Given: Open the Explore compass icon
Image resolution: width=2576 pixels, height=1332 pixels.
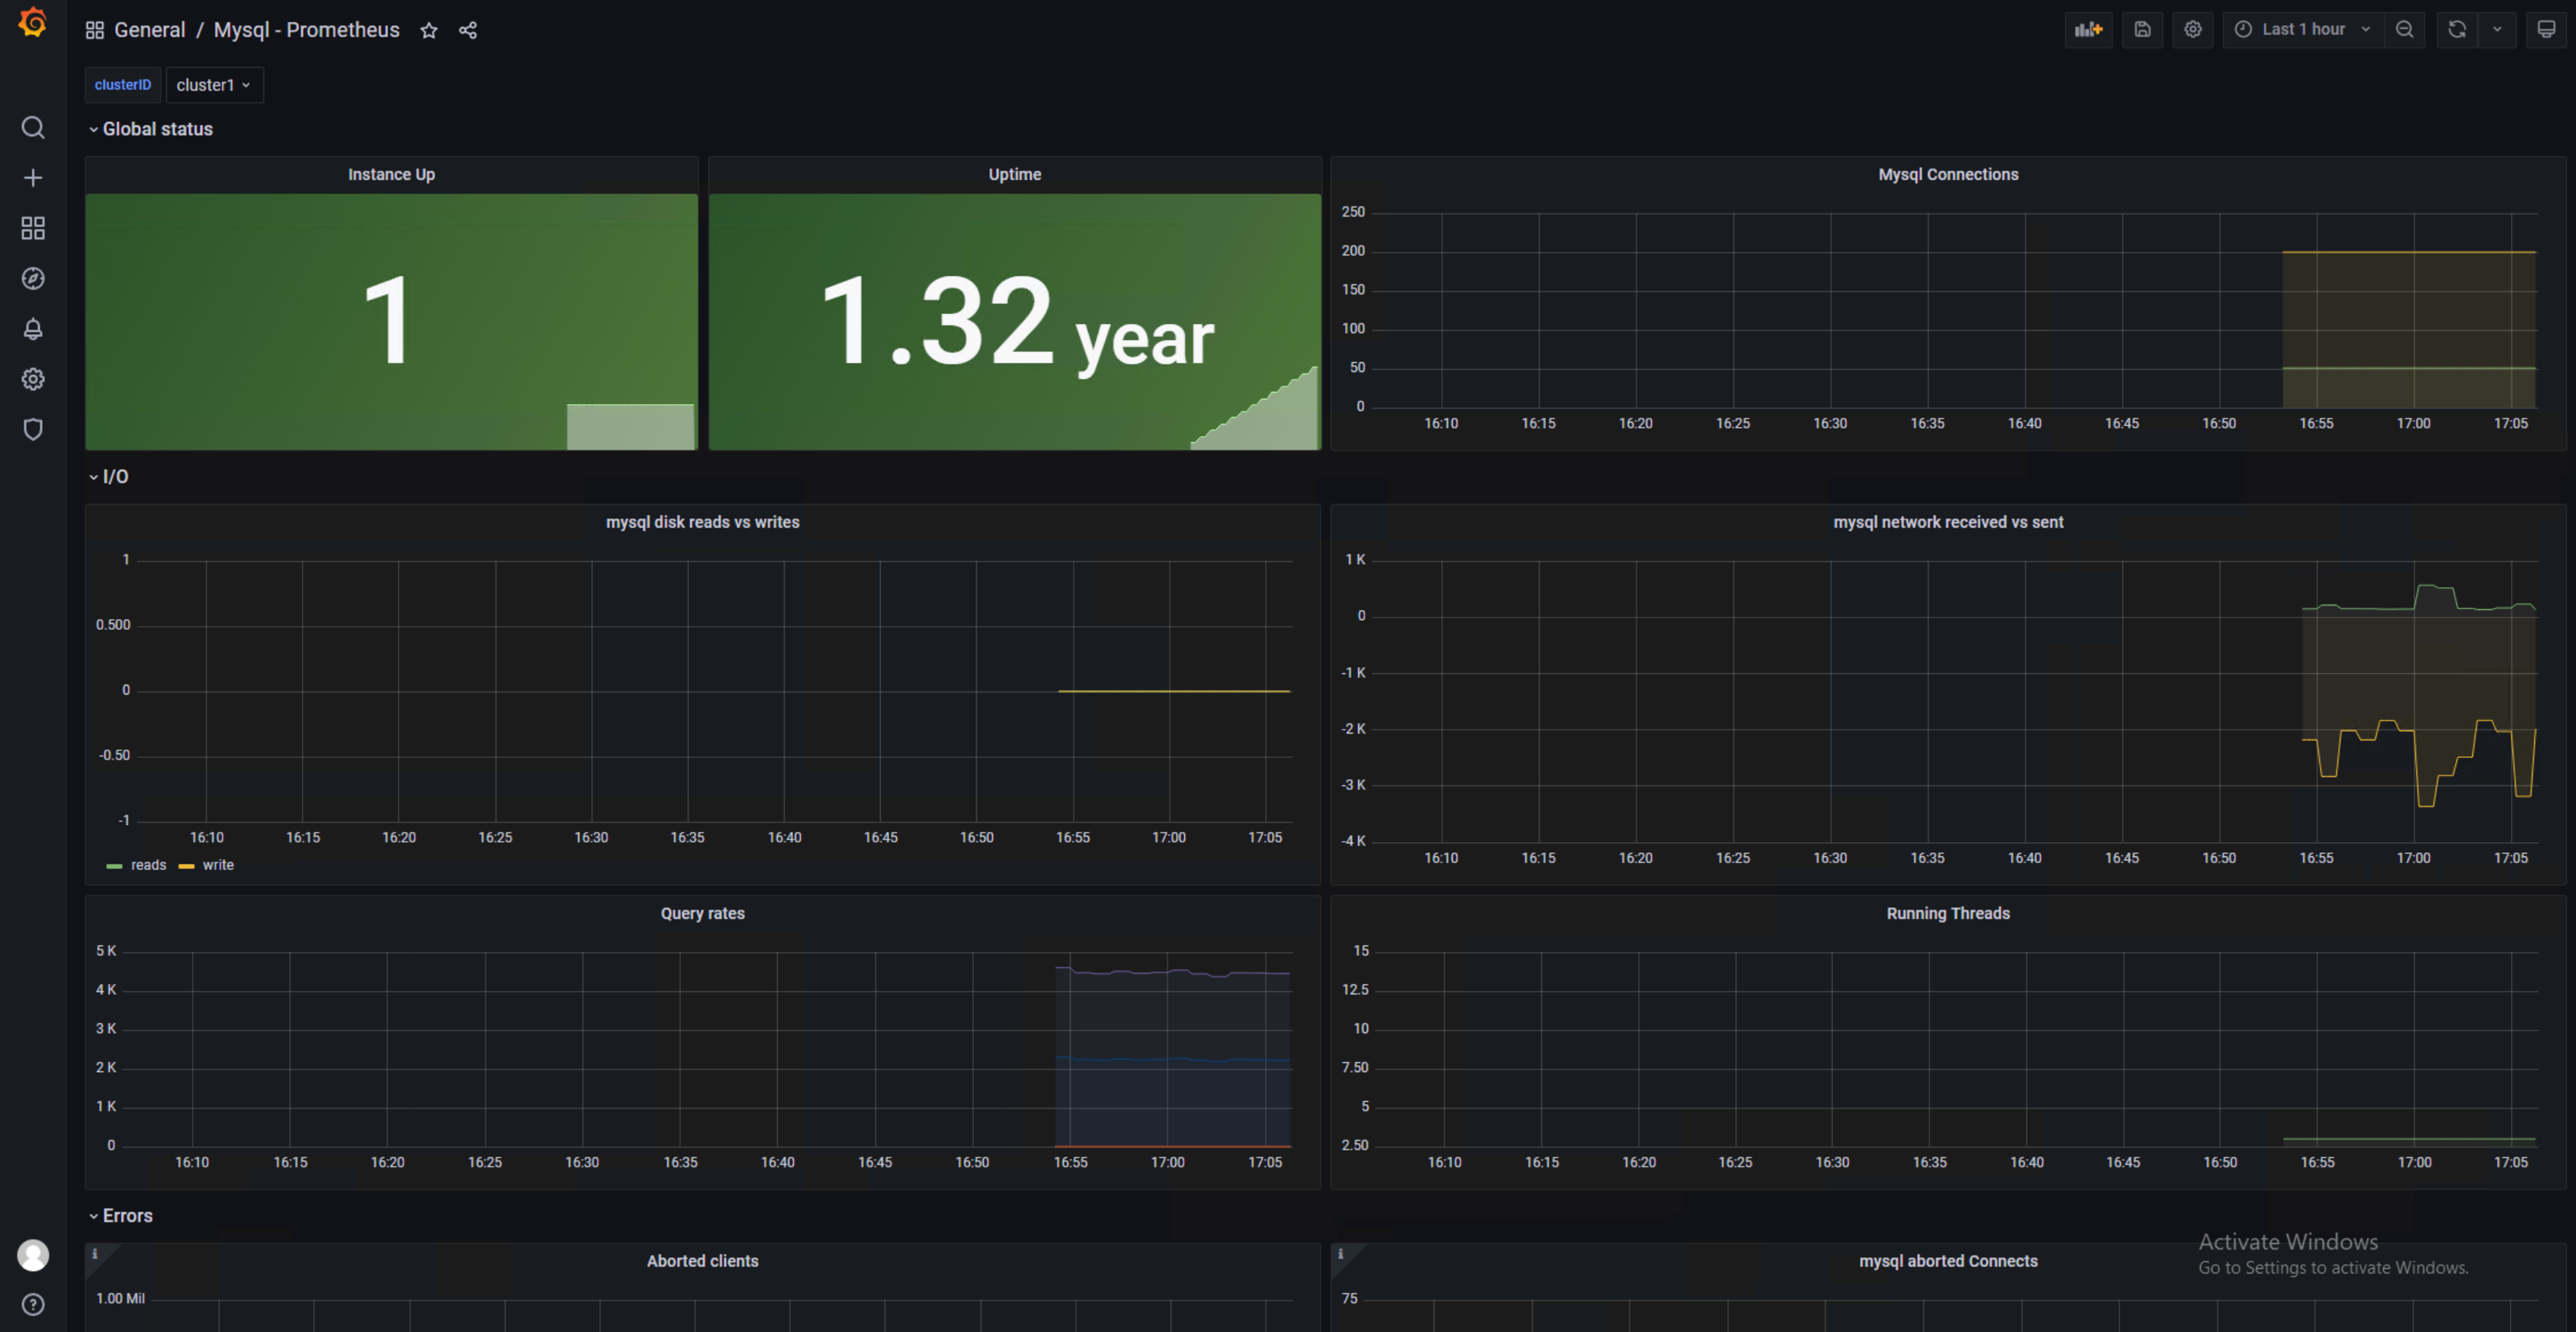Looking at the screenshot, I should click(x=33, y=279).
